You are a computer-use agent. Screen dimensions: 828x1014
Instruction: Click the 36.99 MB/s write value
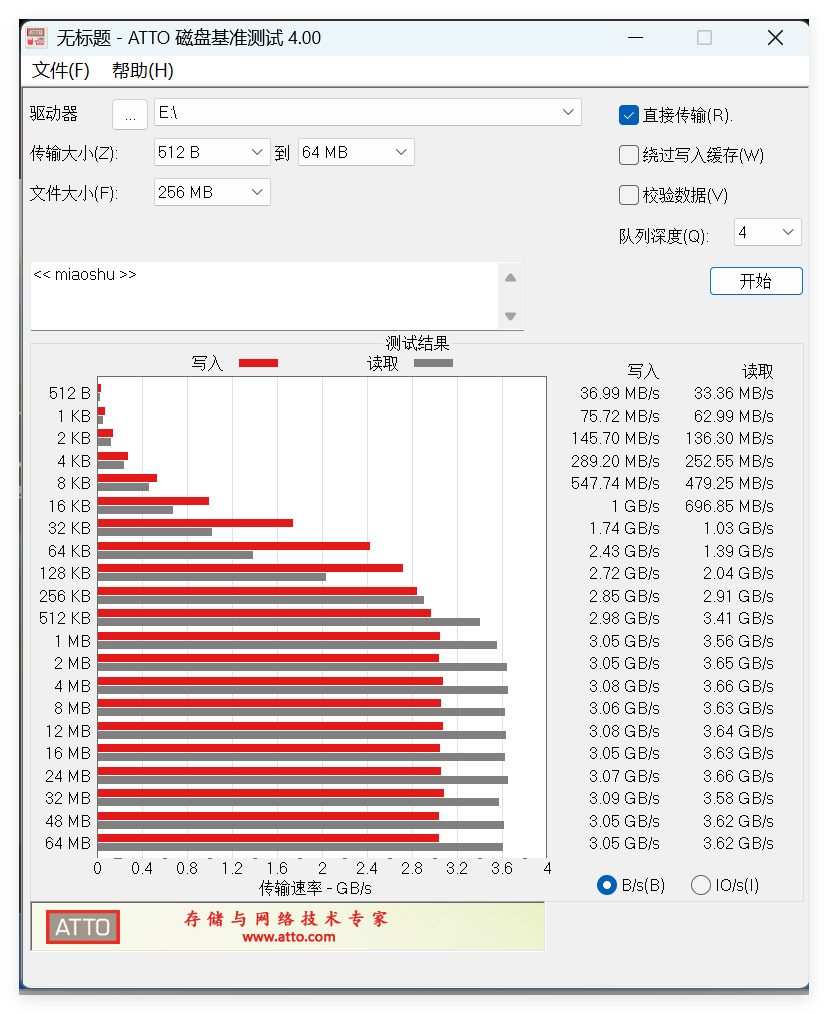(620, 393)
